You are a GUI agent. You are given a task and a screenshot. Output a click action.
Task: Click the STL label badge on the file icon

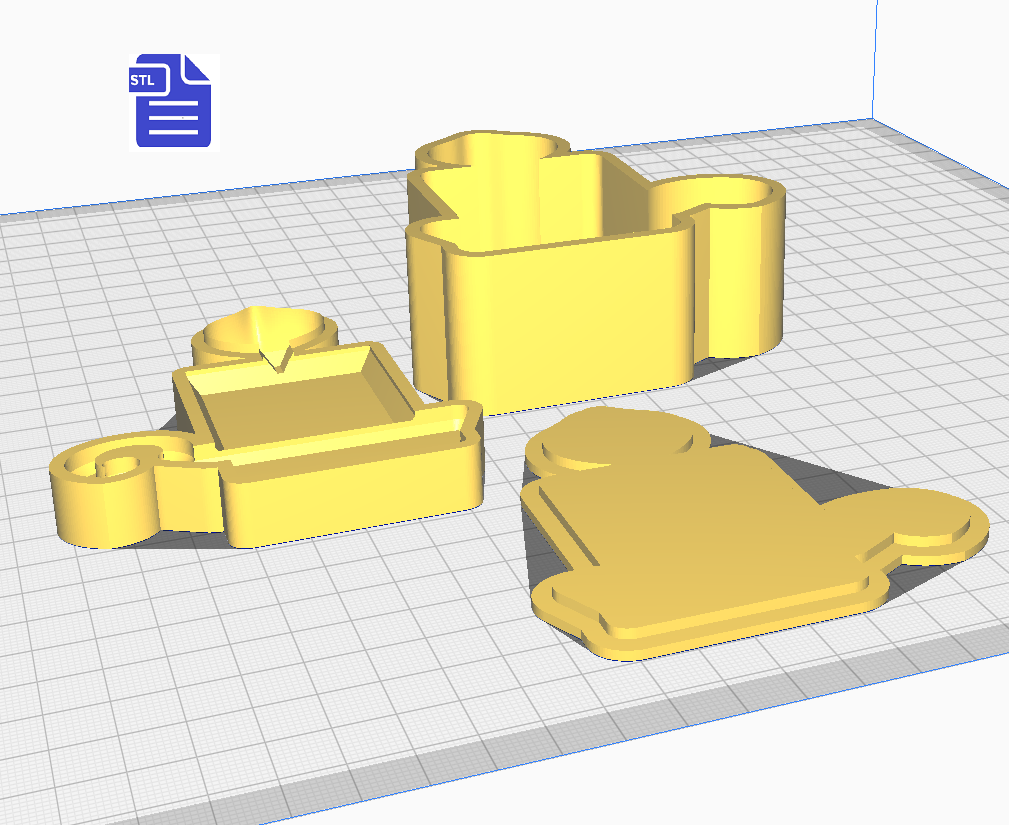tap(143, 81)
